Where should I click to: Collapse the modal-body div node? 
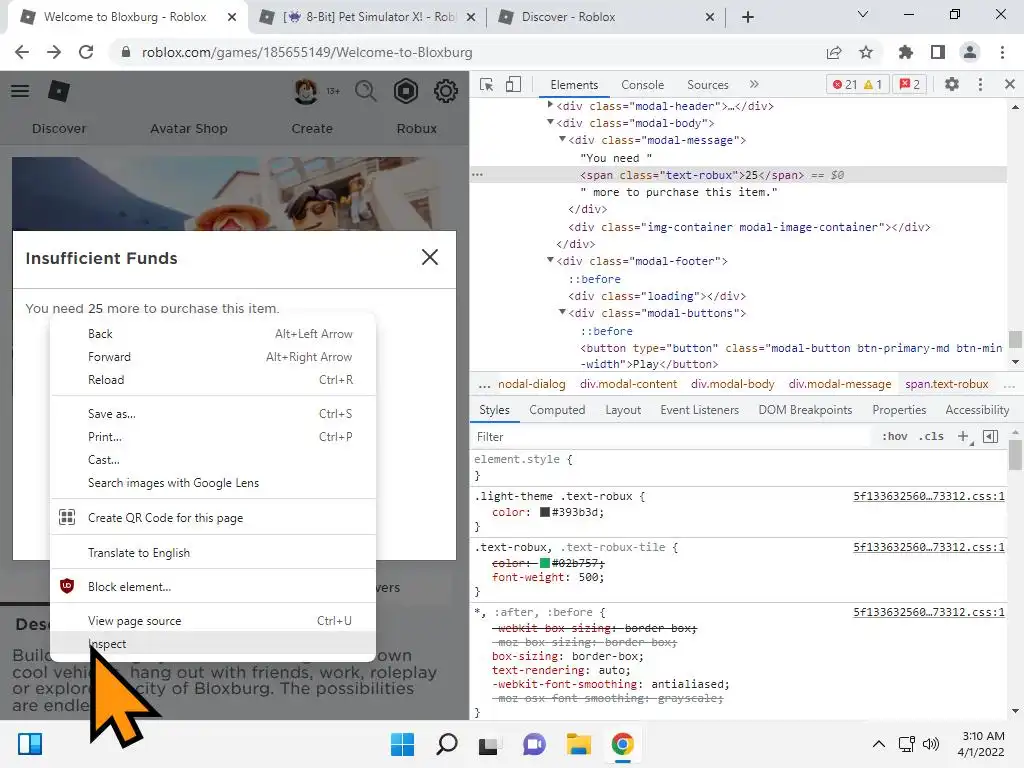550,122
